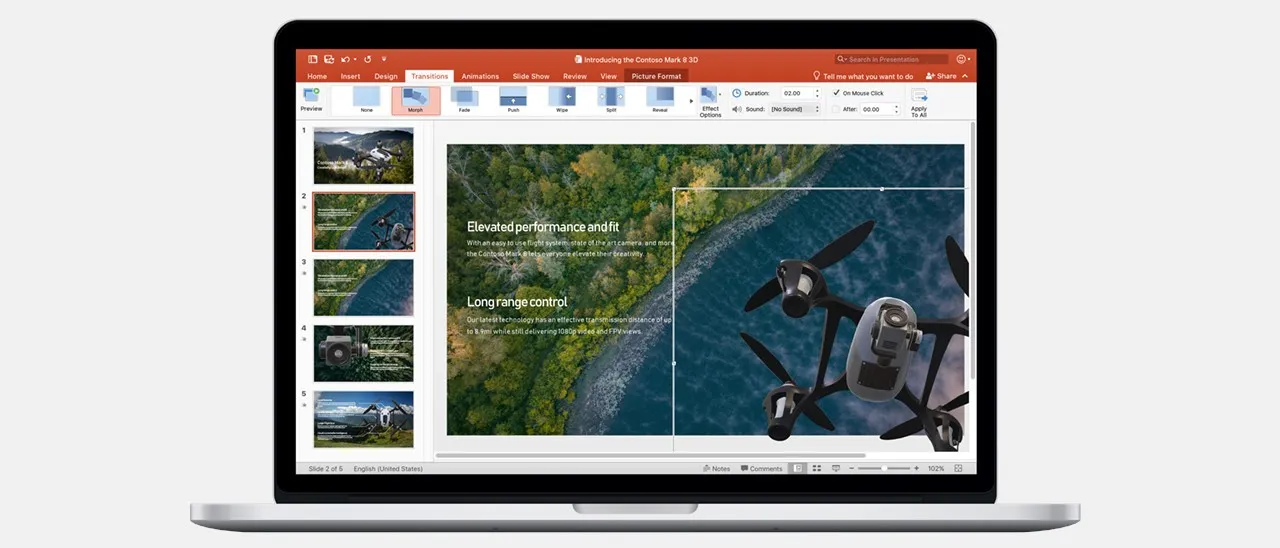
Task: Fit slide to window icon
Action: pyautogui.click(x=958, y=468)
